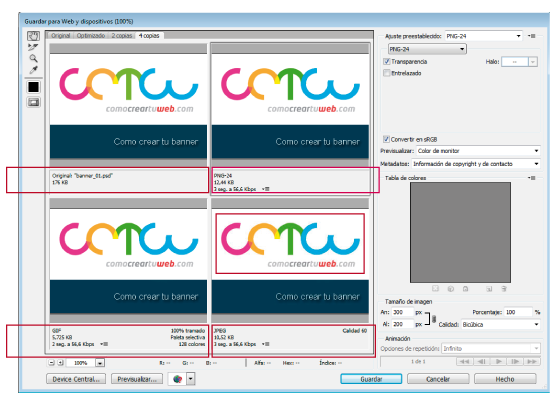Image resolution: width=555 pixels, height=403 pixels.
Task: Select the Hand tool
Action: pyautogui.click(x=33, y=36)
